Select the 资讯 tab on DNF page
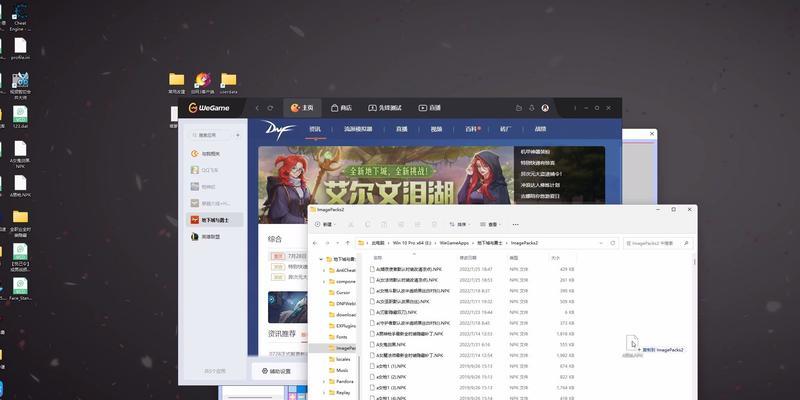This screenshot has width=800, height=400. [x=315, y=129]
